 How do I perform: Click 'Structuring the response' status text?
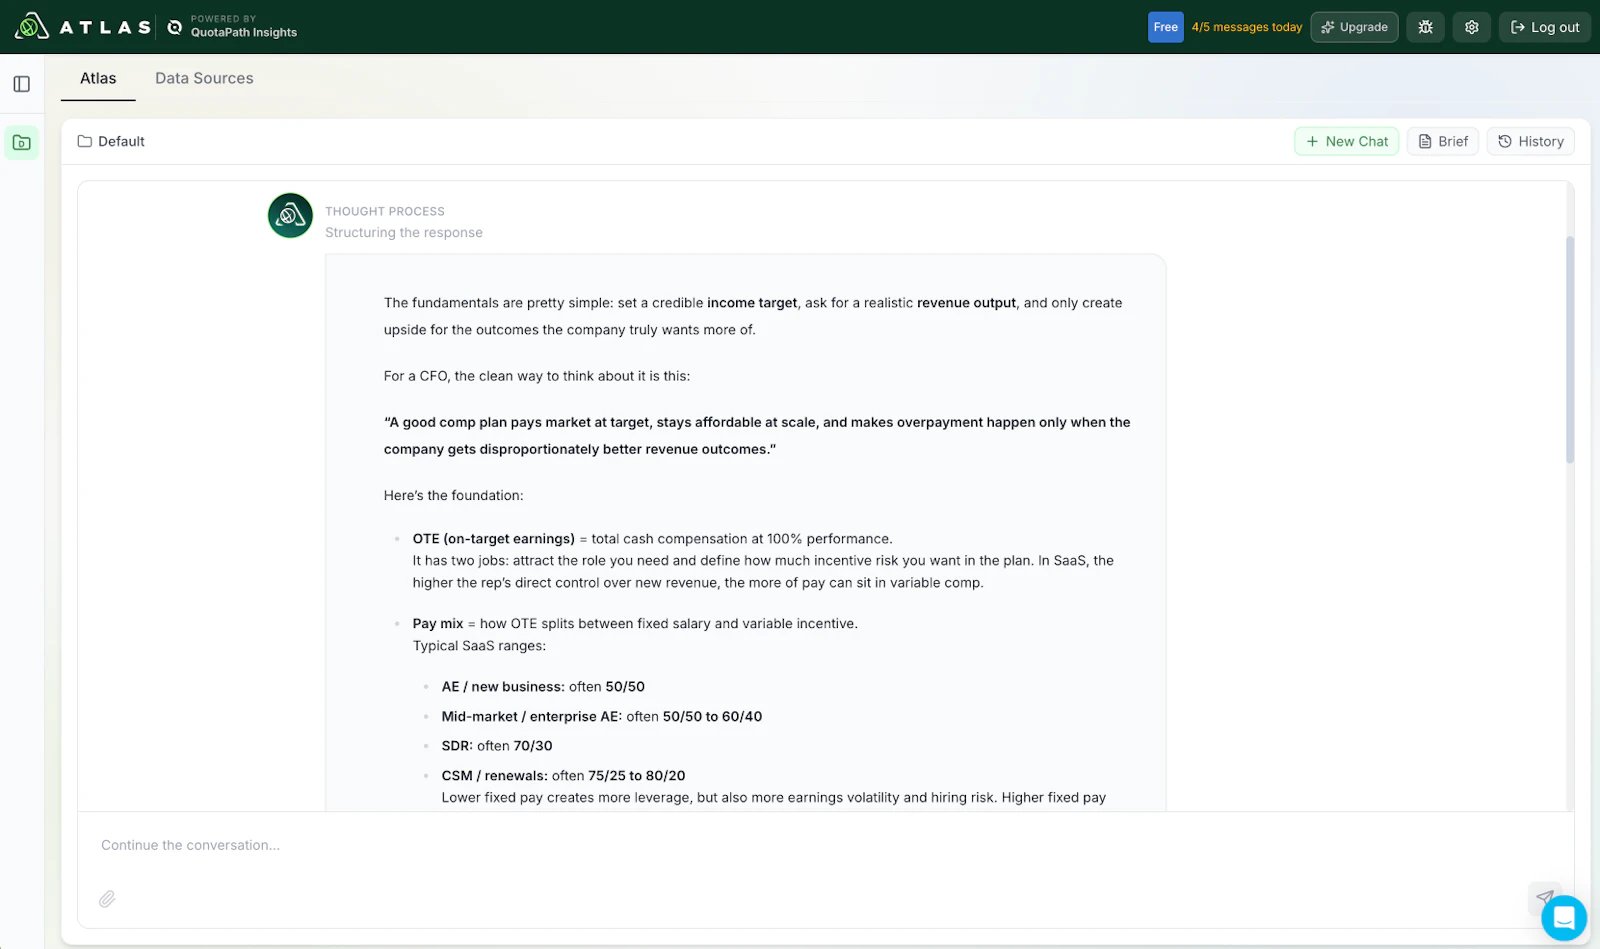[403, 232]
